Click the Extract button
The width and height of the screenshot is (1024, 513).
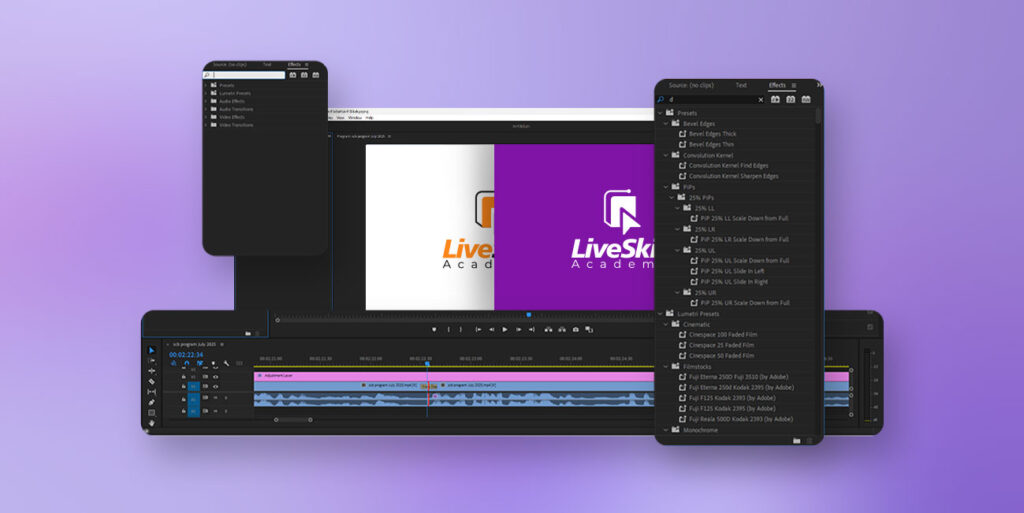(562, 330)
